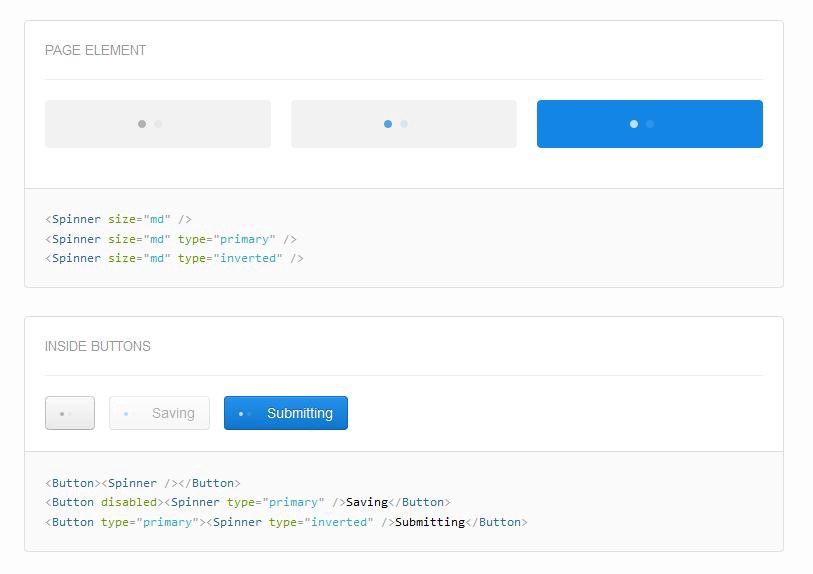Click the PAGE ELEMENT section heading
813x574 pixels.
pyautogui.click(x=95, y=50)
